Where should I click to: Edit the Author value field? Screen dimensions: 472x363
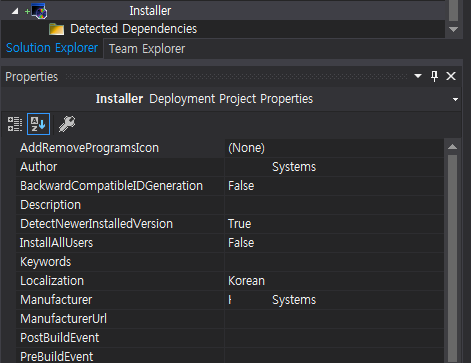[x=334, y=167]
